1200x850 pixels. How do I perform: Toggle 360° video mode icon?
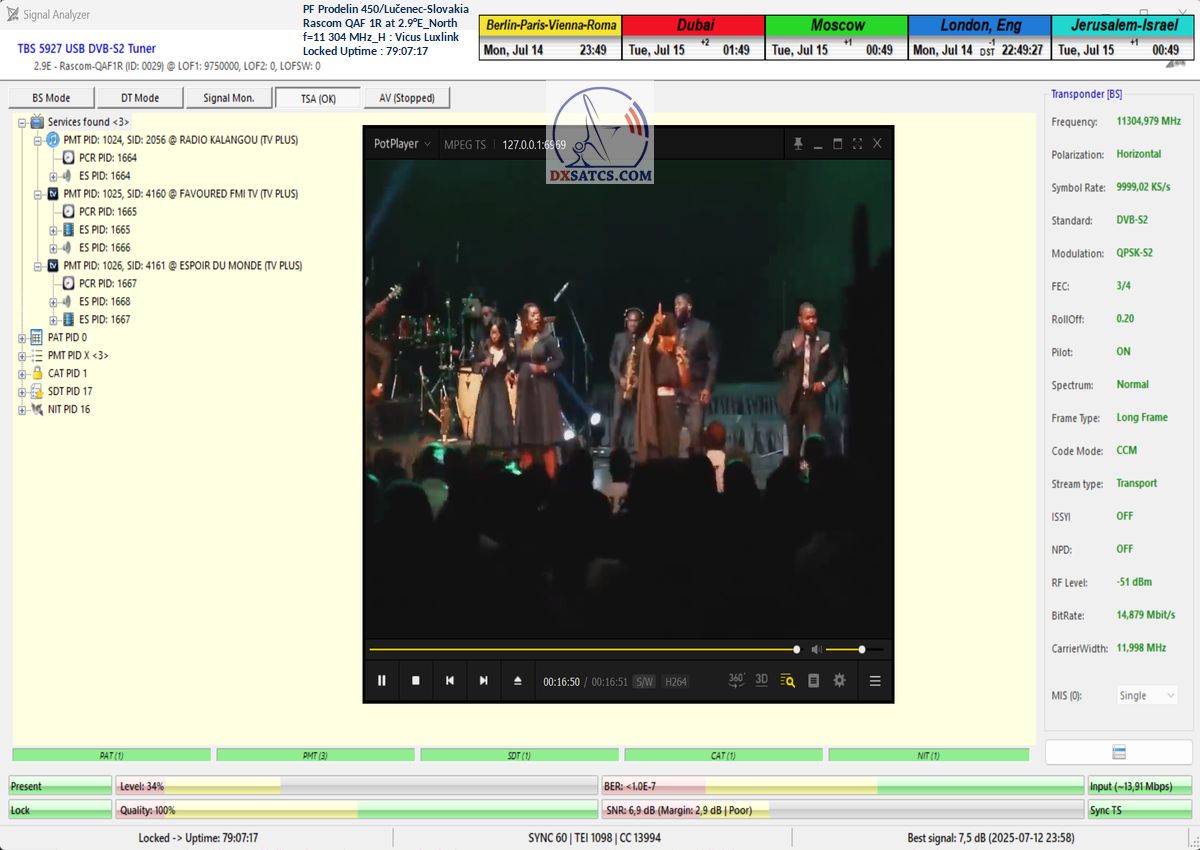tap(736, 680)
